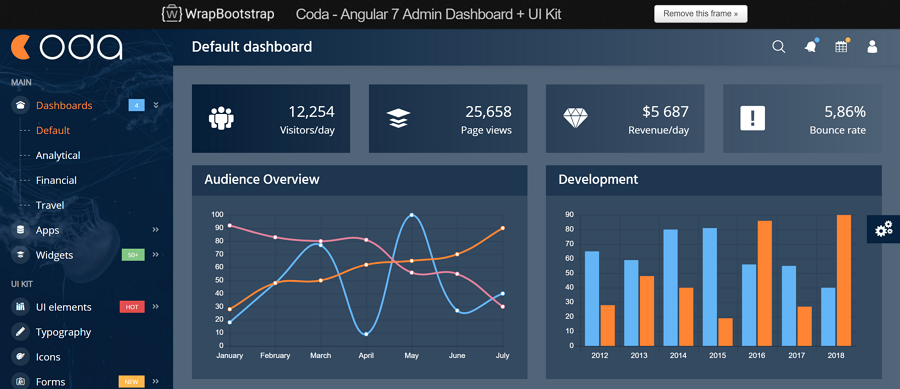Viewport: 900px width, 389px height.
Task: Open the calendar icon in header
Action: pyautogui.click(x=841, y=47)
